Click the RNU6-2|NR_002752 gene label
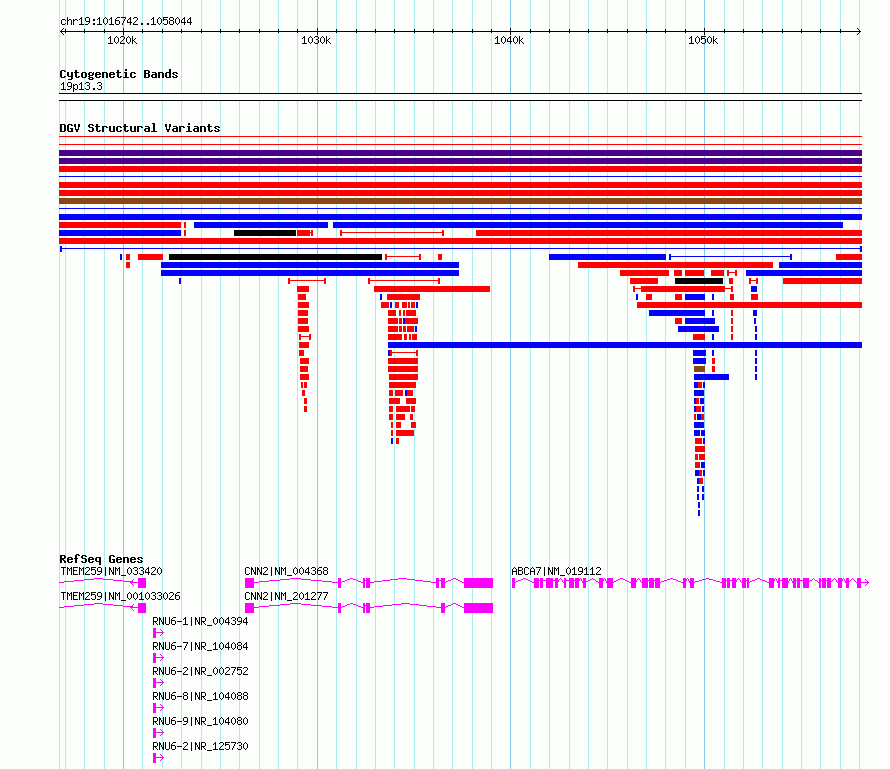890x769 pixels. 200,671
